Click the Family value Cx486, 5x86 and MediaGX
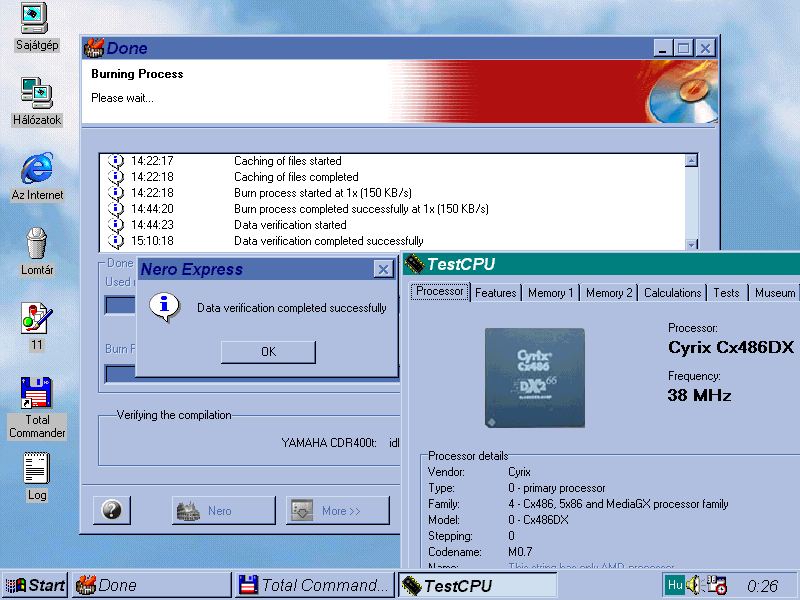This screenshot has width=800, height=600. click(618, 504)
